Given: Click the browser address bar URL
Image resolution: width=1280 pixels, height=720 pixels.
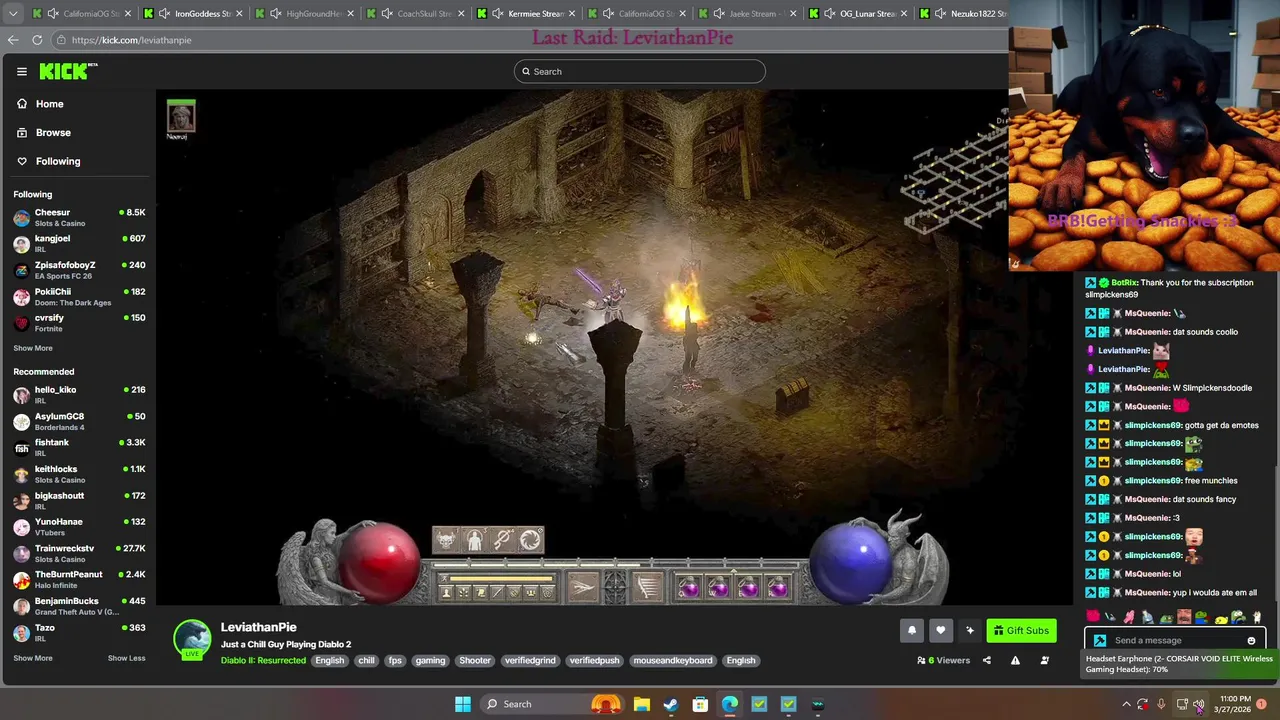Looking at the screenshot, I should (x=131, y=40).
